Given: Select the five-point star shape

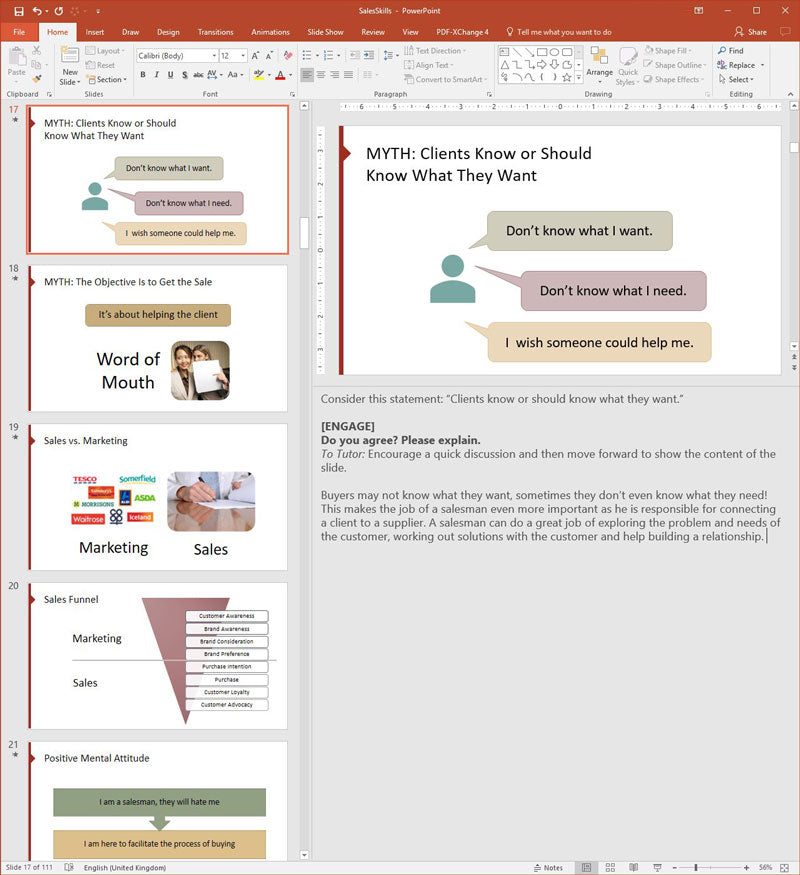Looking at the screenshot, I should point(567,78).
